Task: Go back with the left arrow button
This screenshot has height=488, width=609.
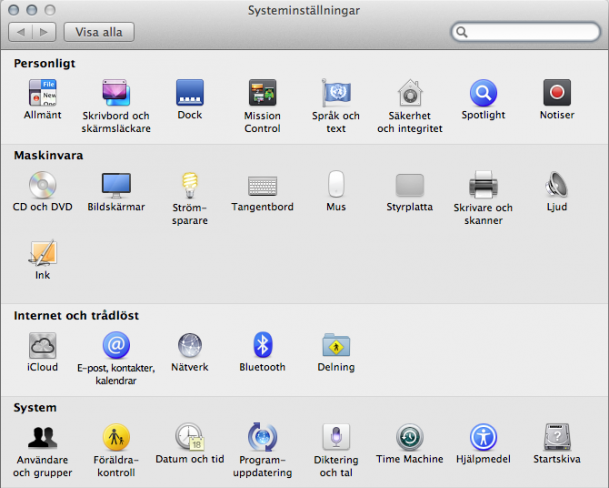Action: click(x=21, y=32)
